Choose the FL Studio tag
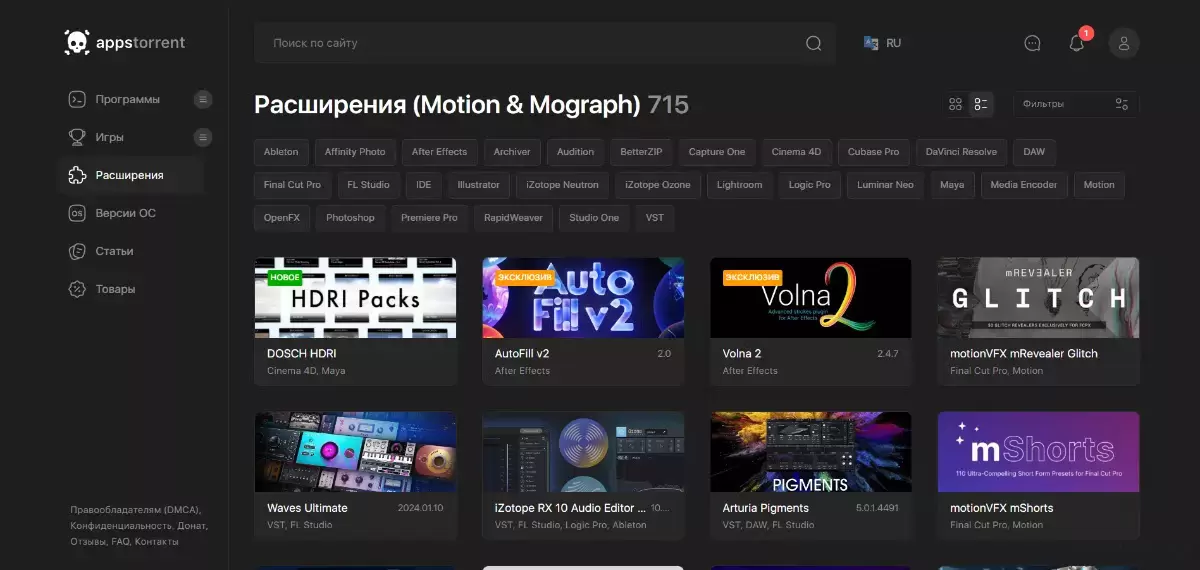The height and width of the screenshot is (570, 1200). coord(369,185)
